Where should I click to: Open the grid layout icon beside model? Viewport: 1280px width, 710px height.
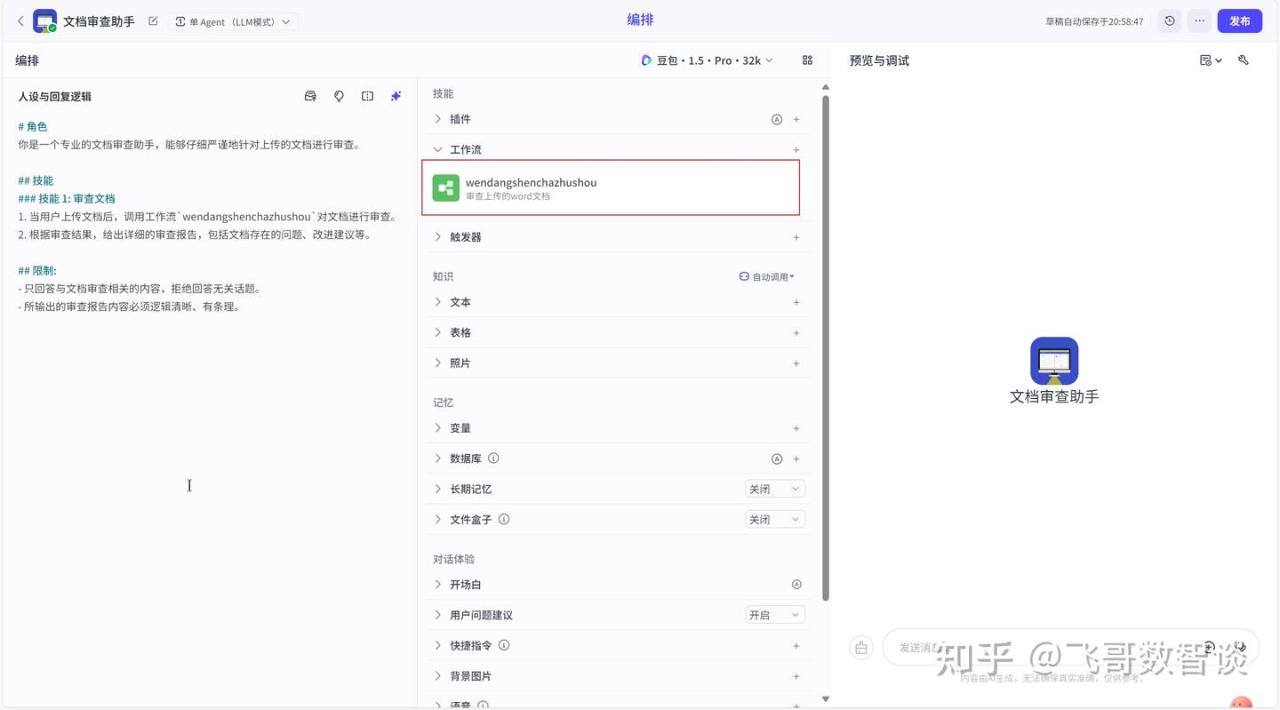pyautogui.click(x=807, y=60)
